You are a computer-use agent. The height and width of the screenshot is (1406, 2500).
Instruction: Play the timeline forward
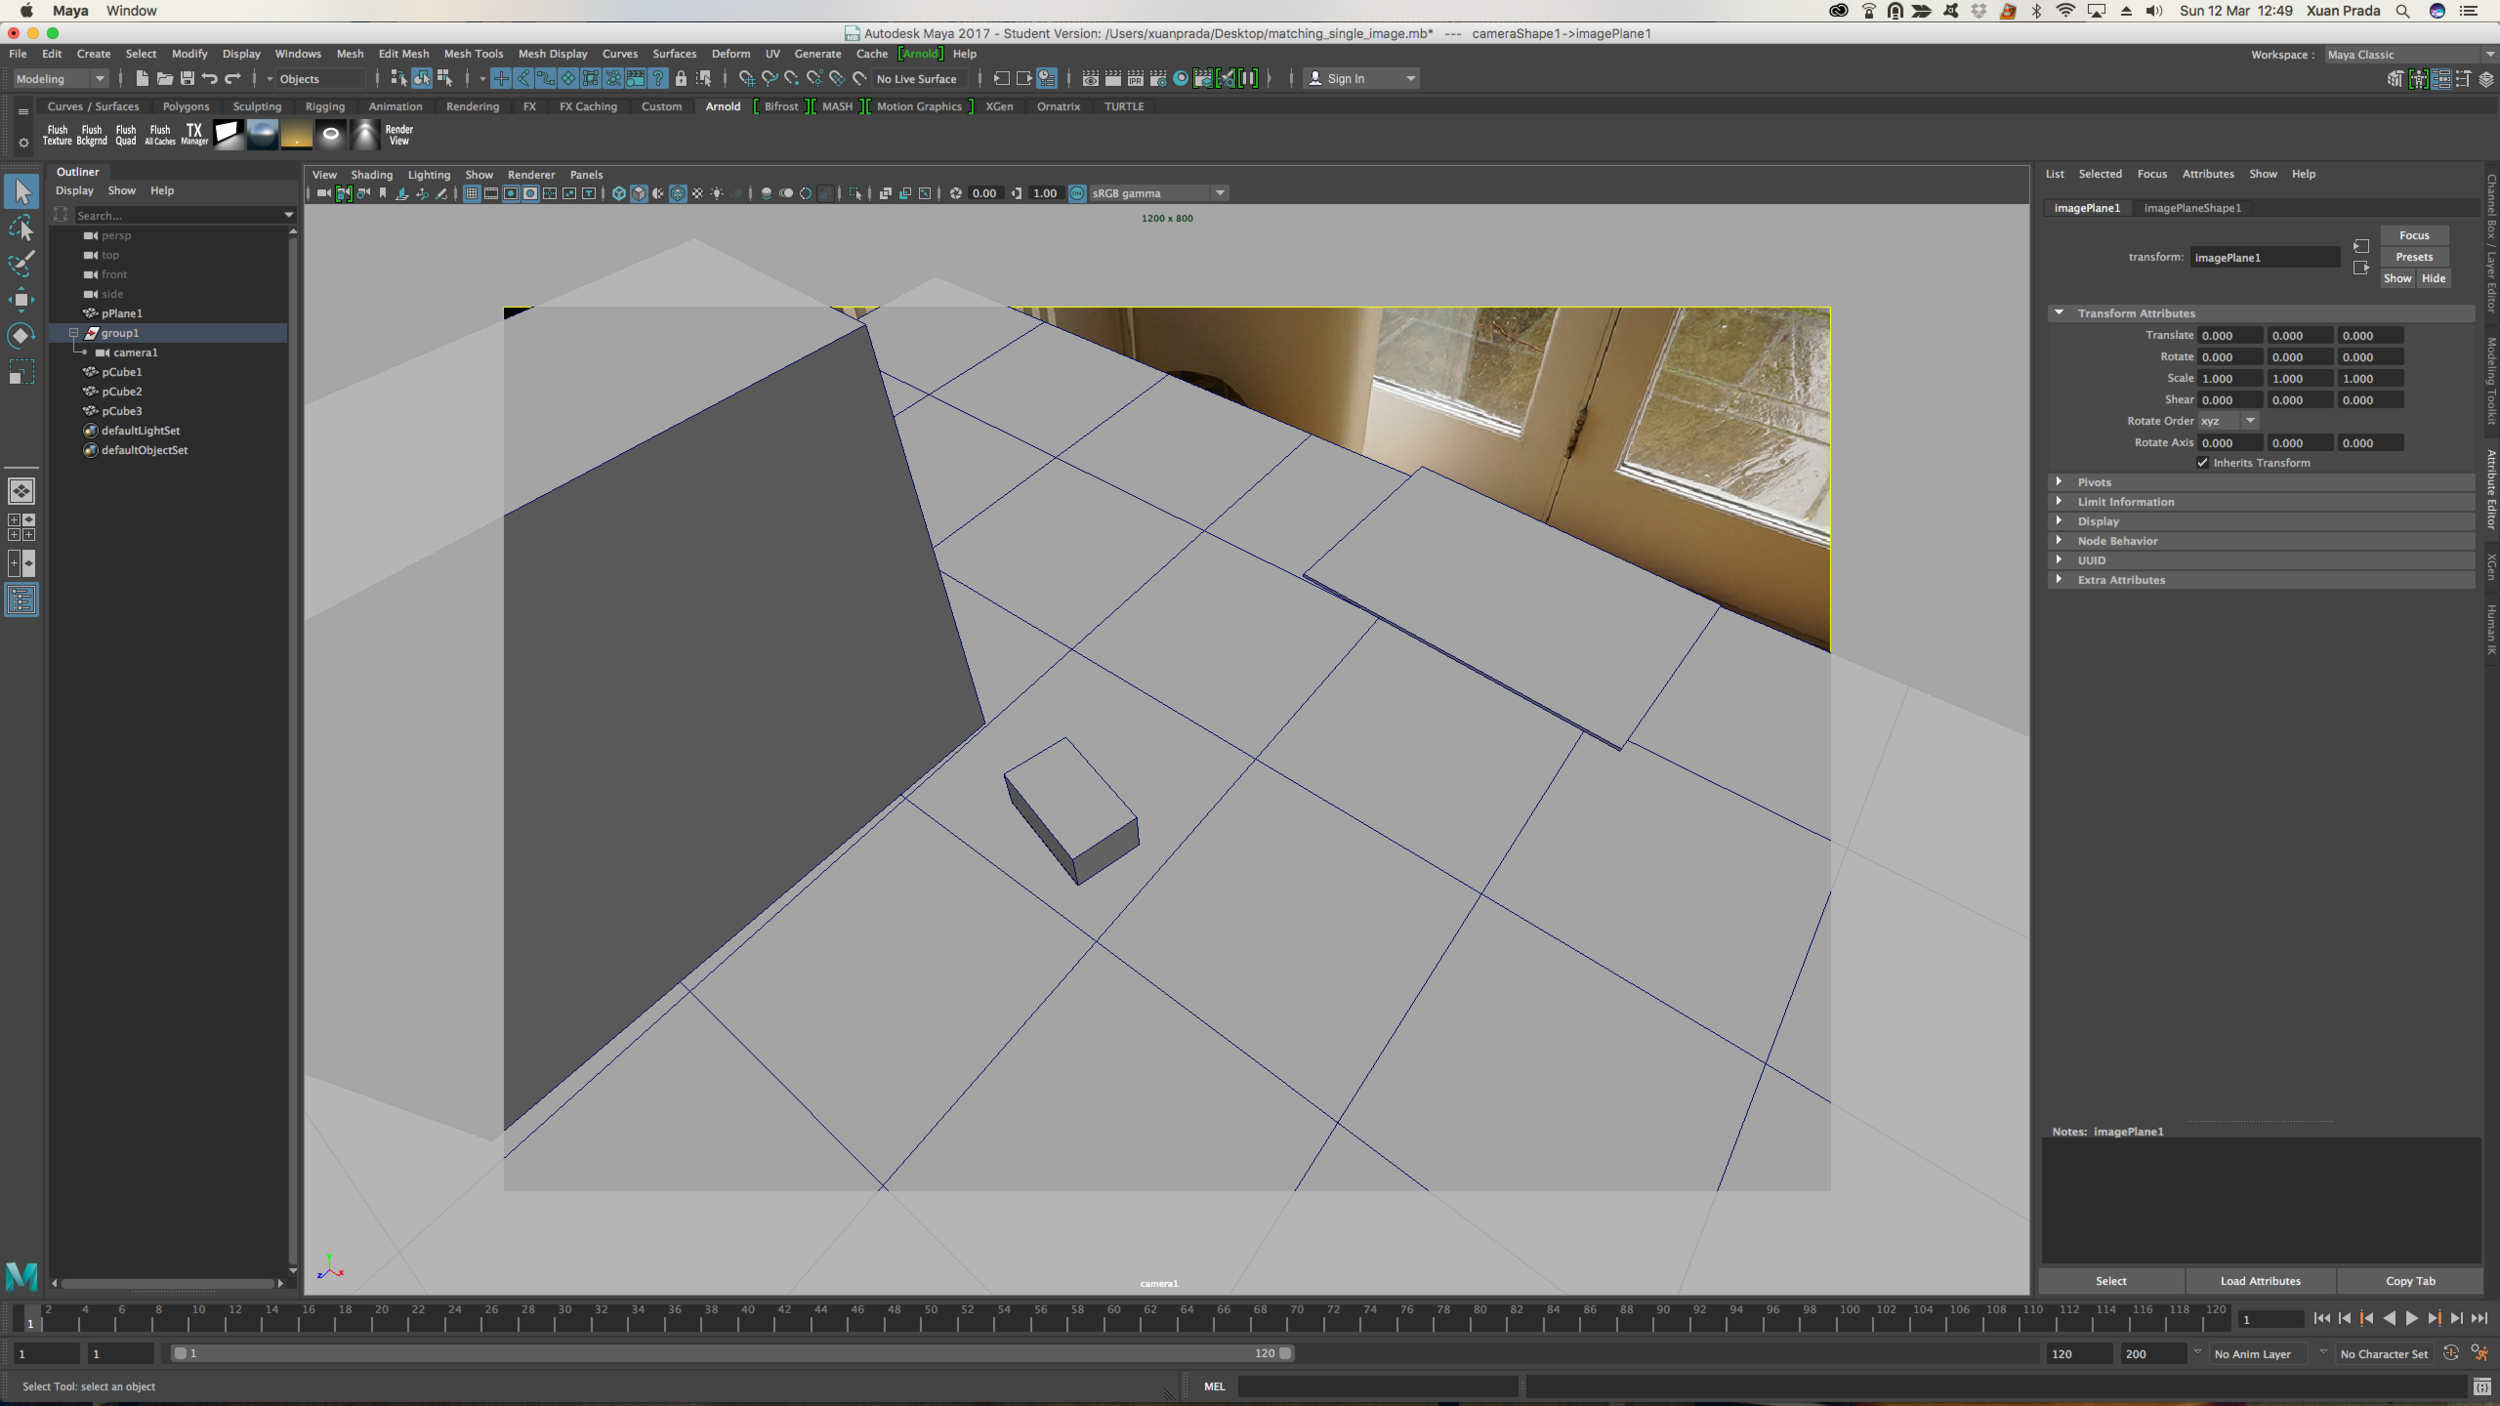(x=2411, y=1318)
